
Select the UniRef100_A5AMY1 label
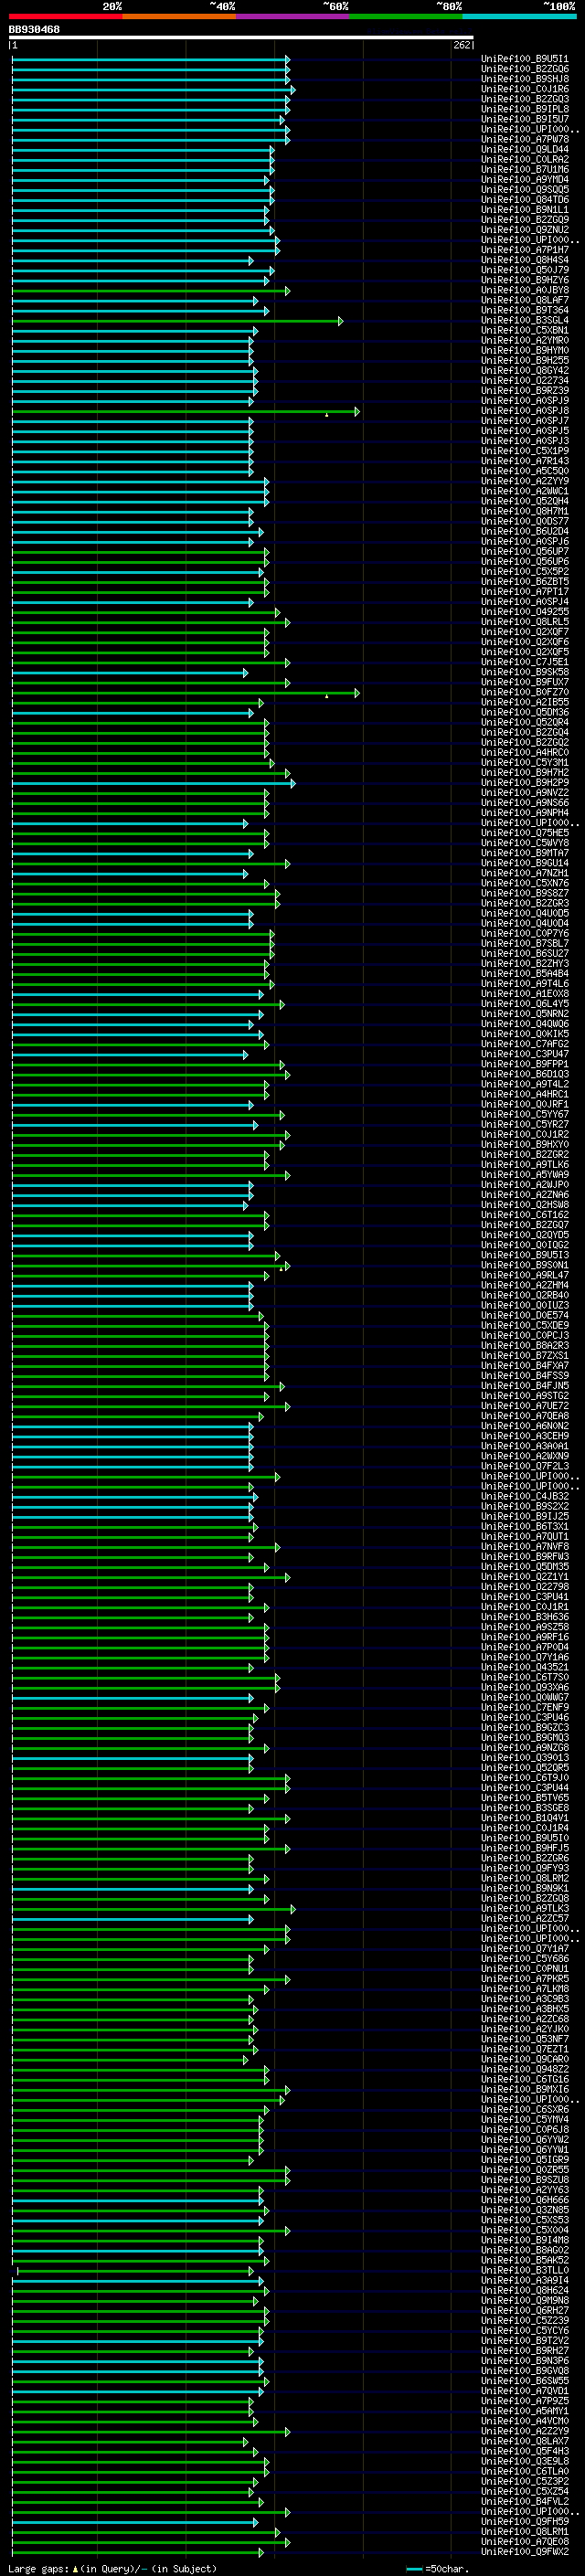point(524,2410)
